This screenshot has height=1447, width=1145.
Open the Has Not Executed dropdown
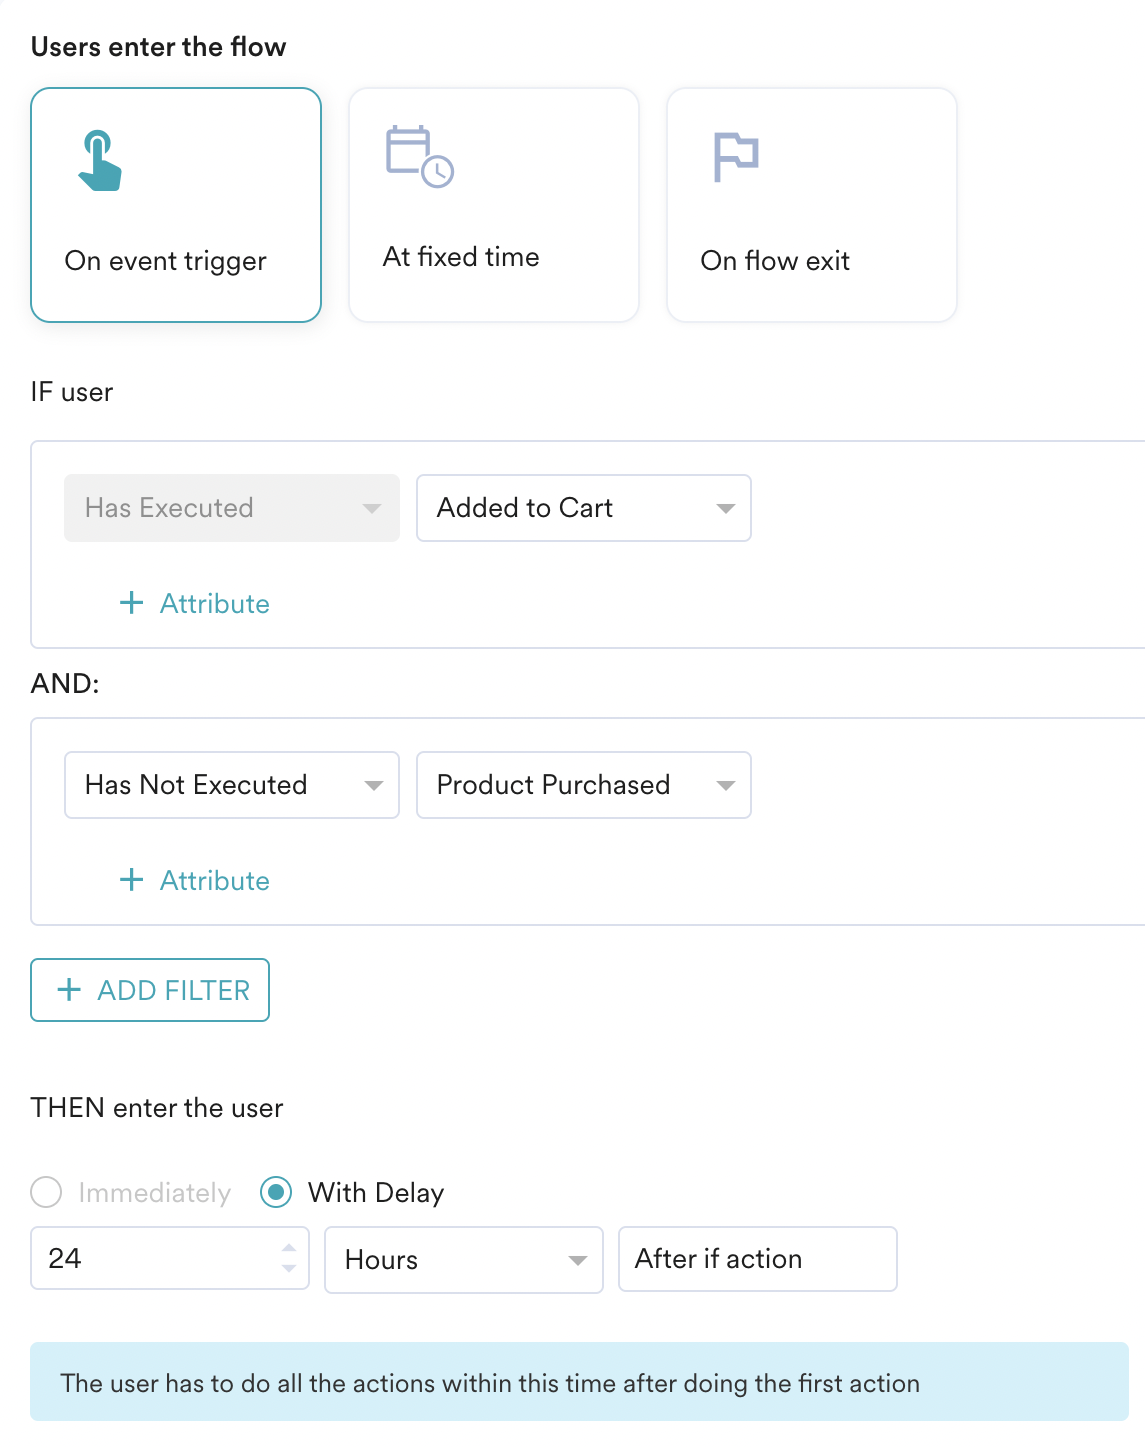click(231, 785)
